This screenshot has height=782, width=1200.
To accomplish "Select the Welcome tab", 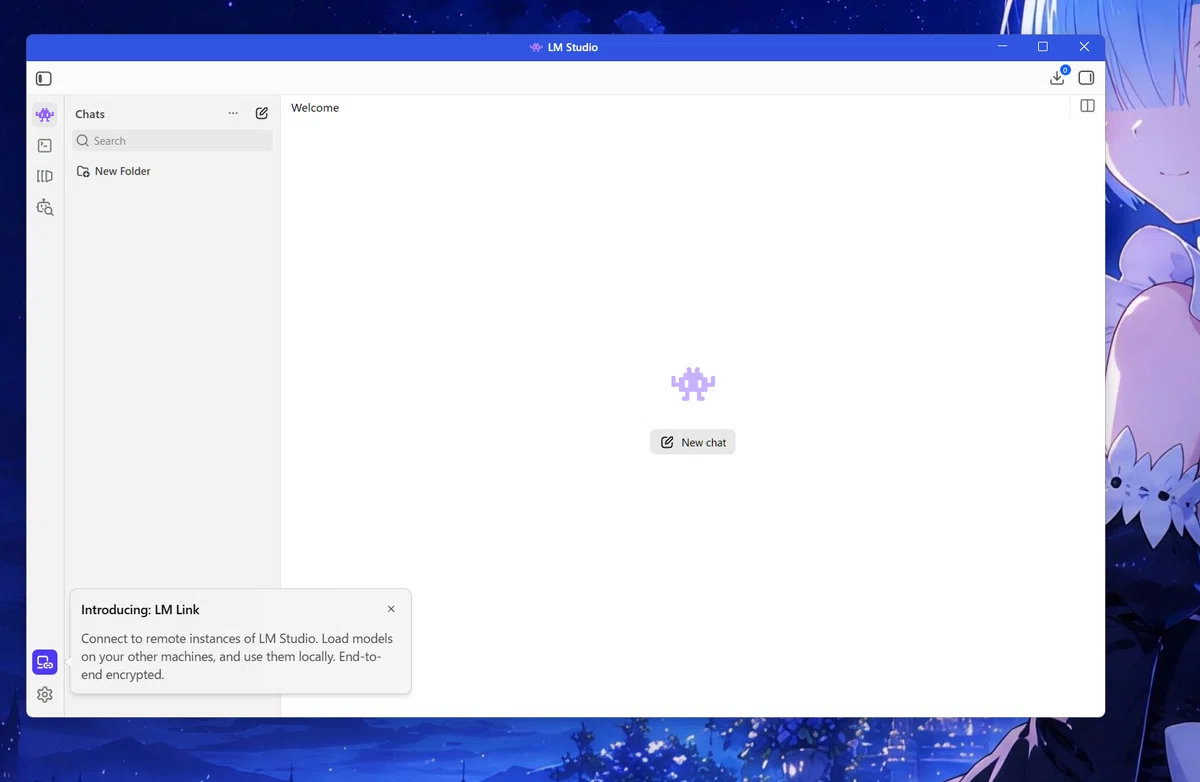I will point(315,107).
